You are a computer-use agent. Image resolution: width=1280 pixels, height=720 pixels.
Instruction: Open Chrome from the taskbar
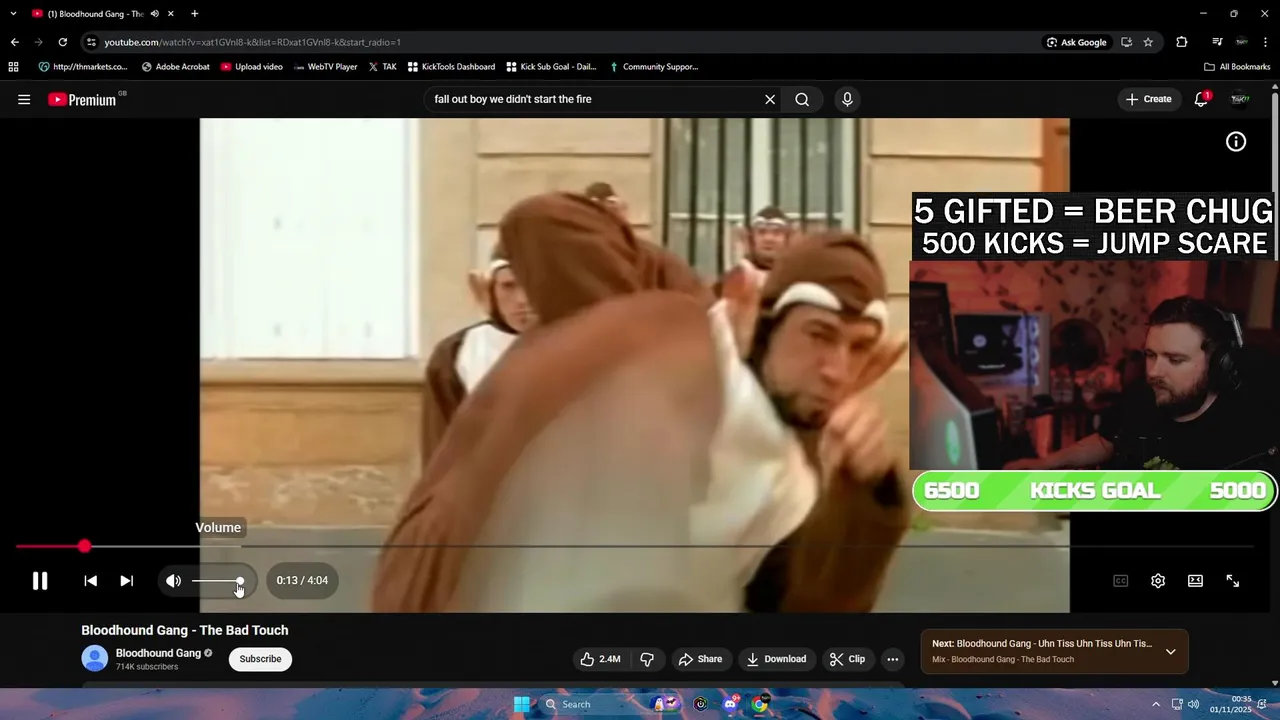tap(760, 704)
